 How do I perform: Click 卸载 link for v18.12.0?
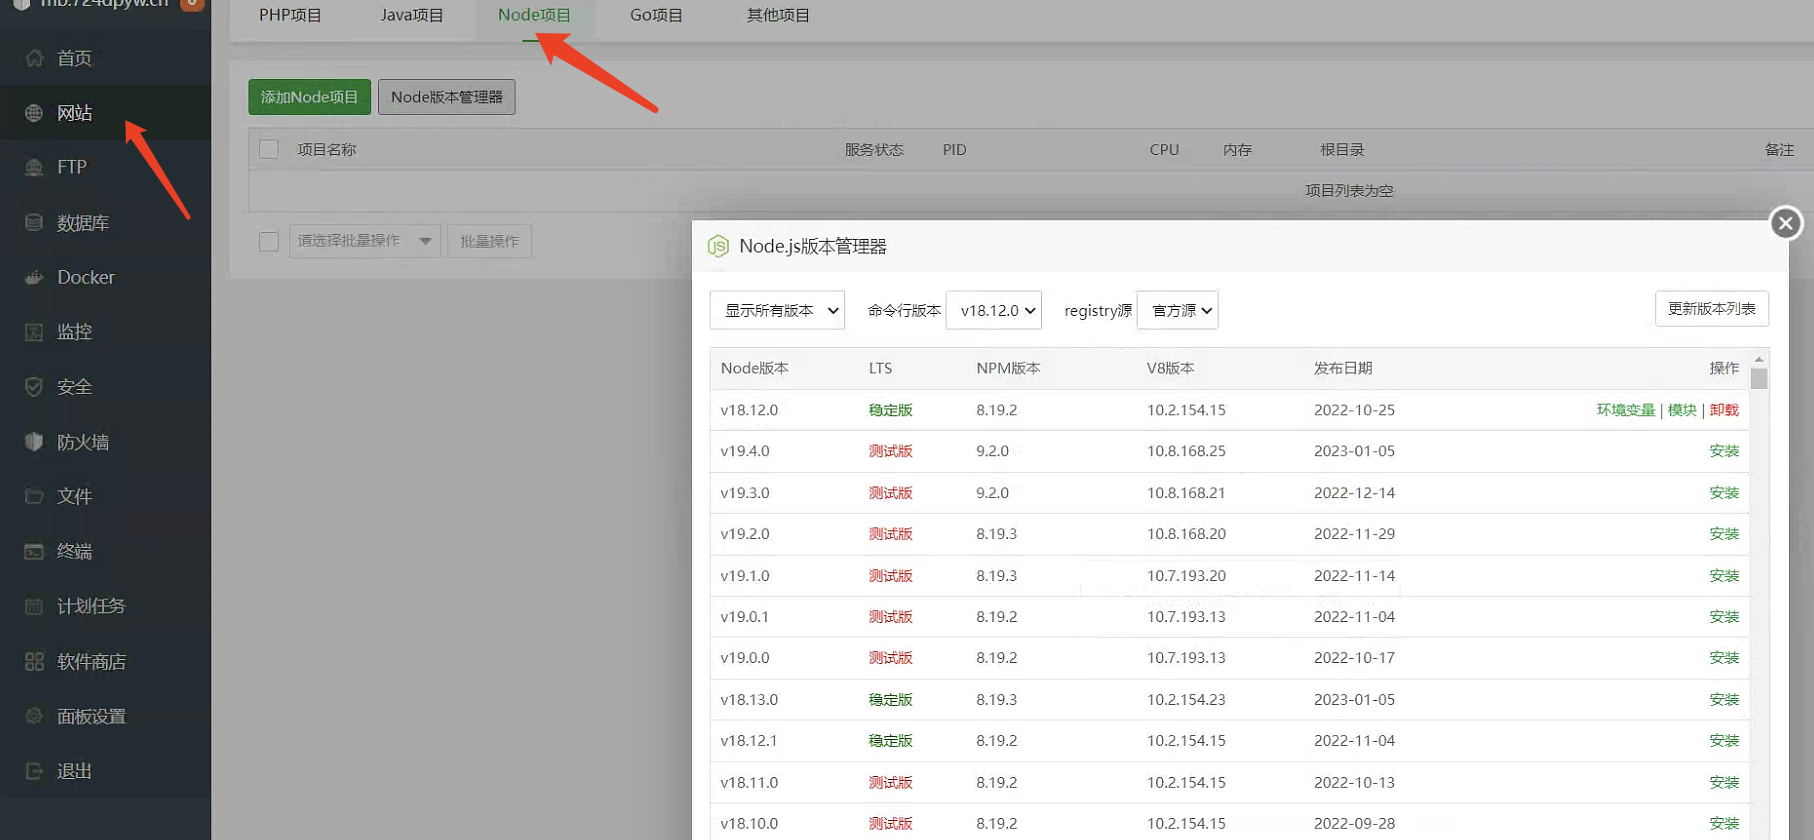point(1724,410)
